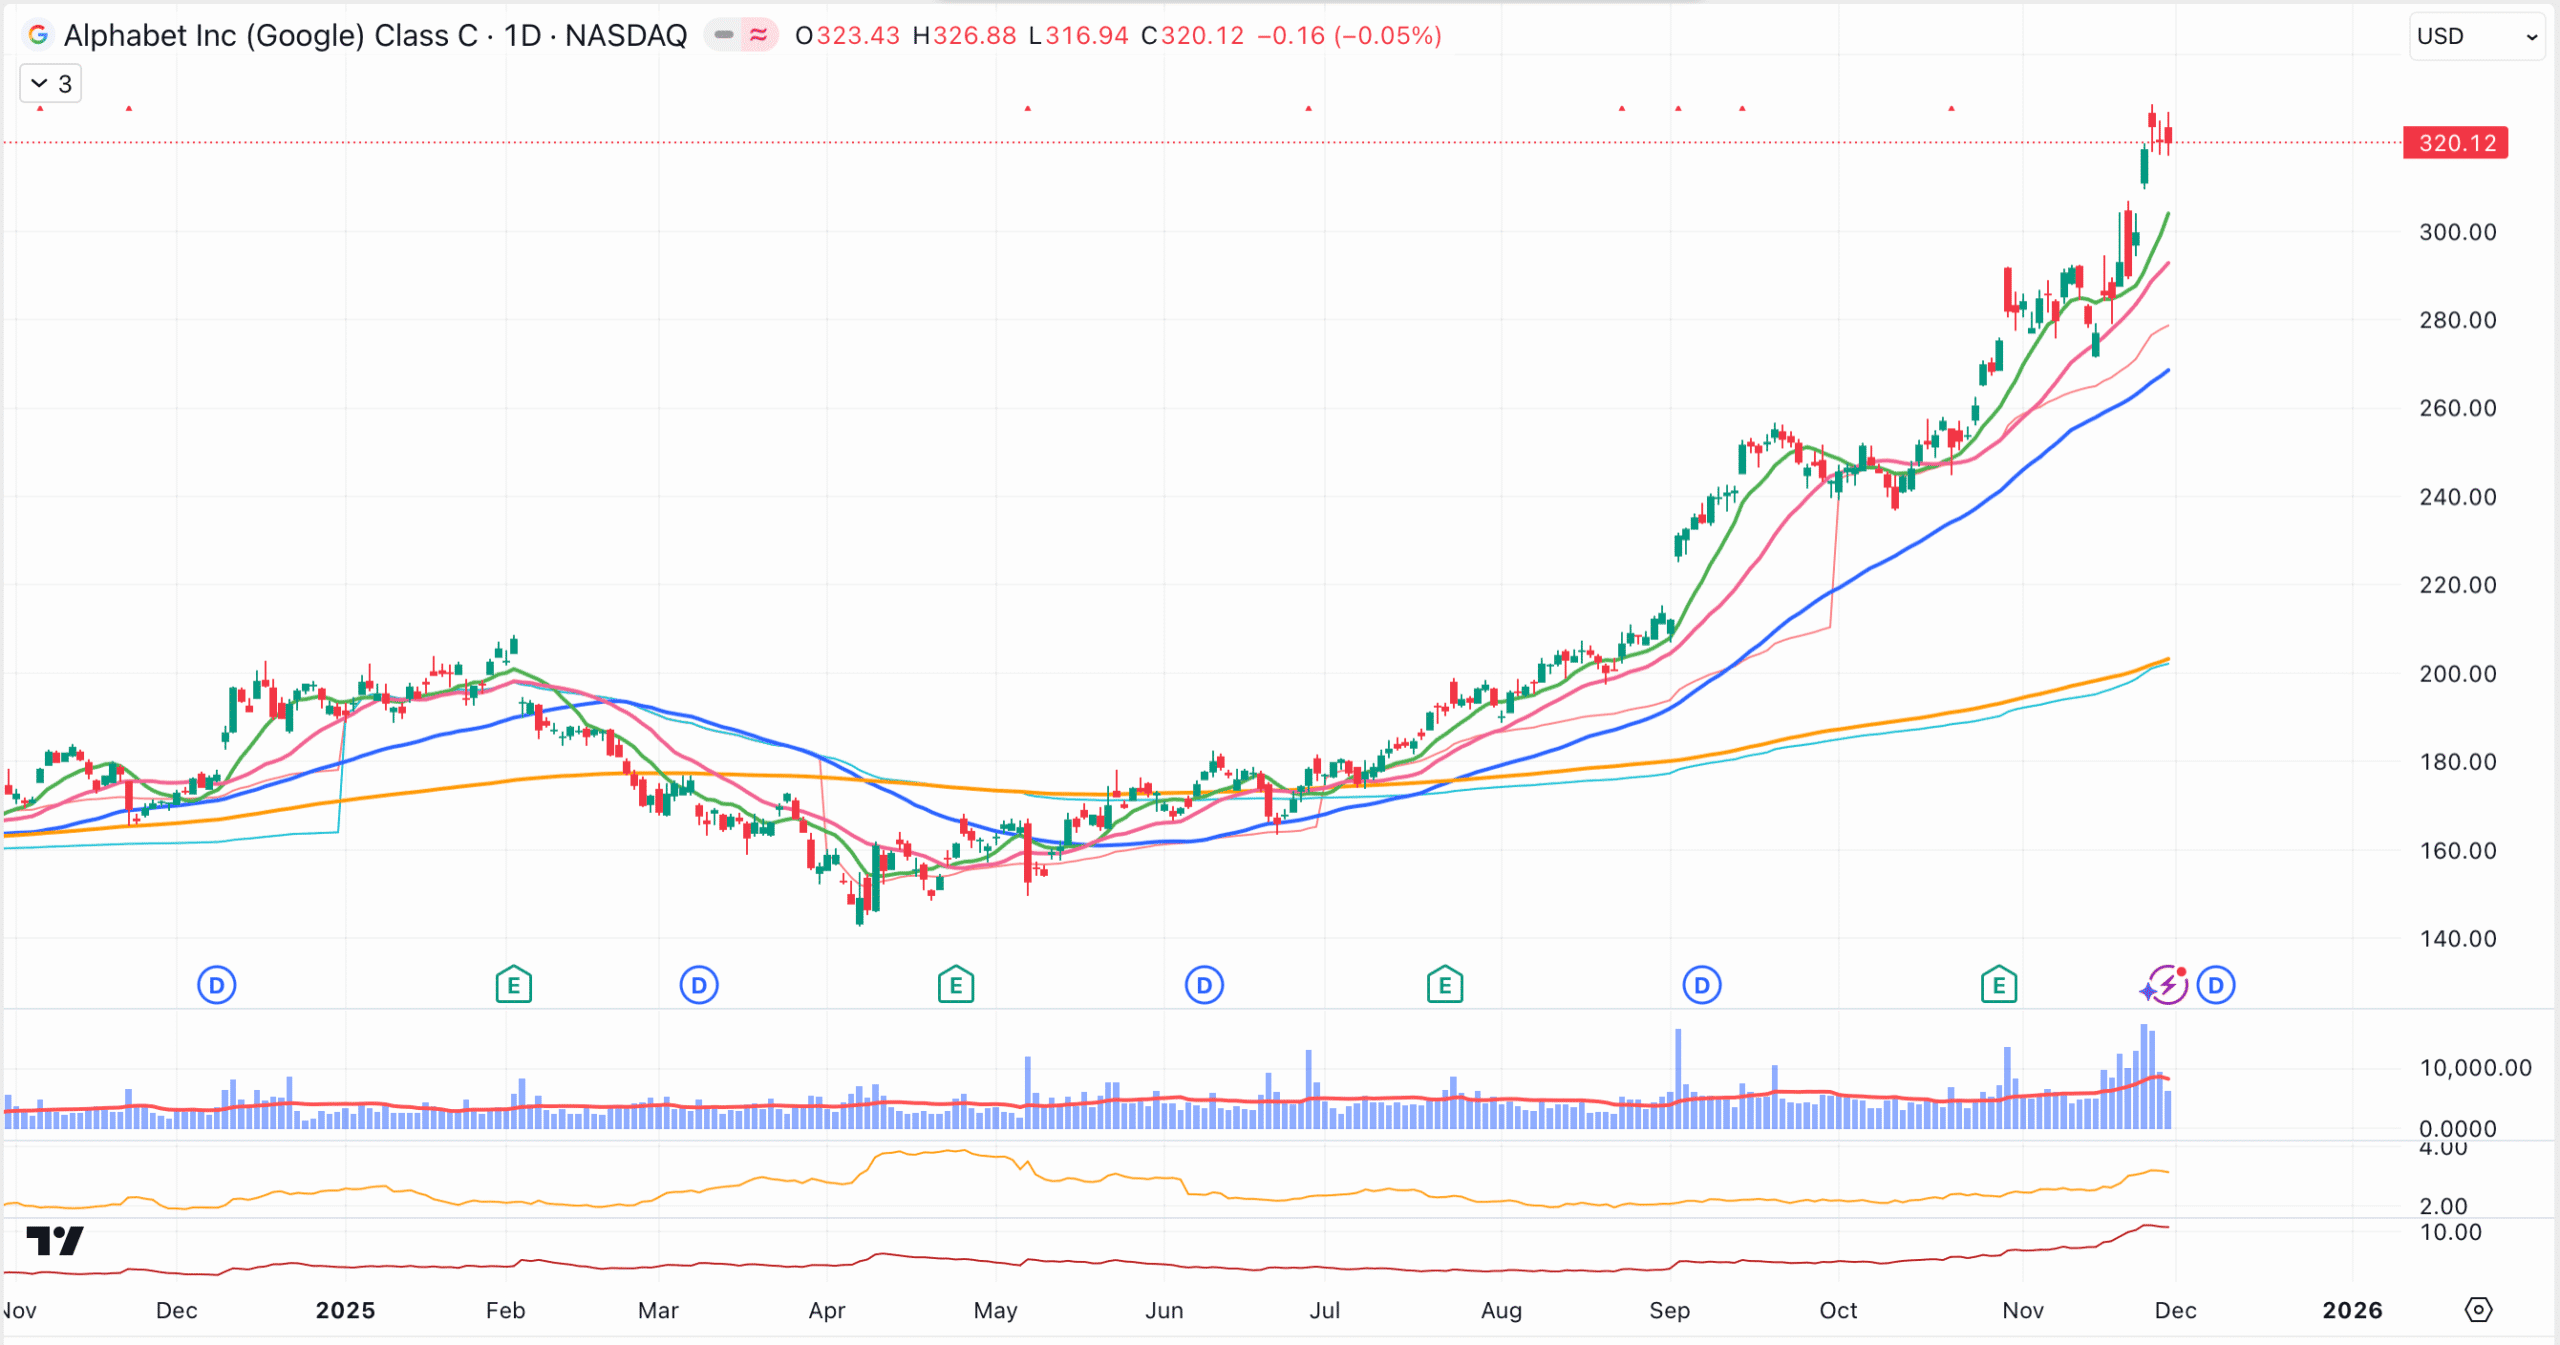Click the red 320.12 current price label

click(2455, 143)
